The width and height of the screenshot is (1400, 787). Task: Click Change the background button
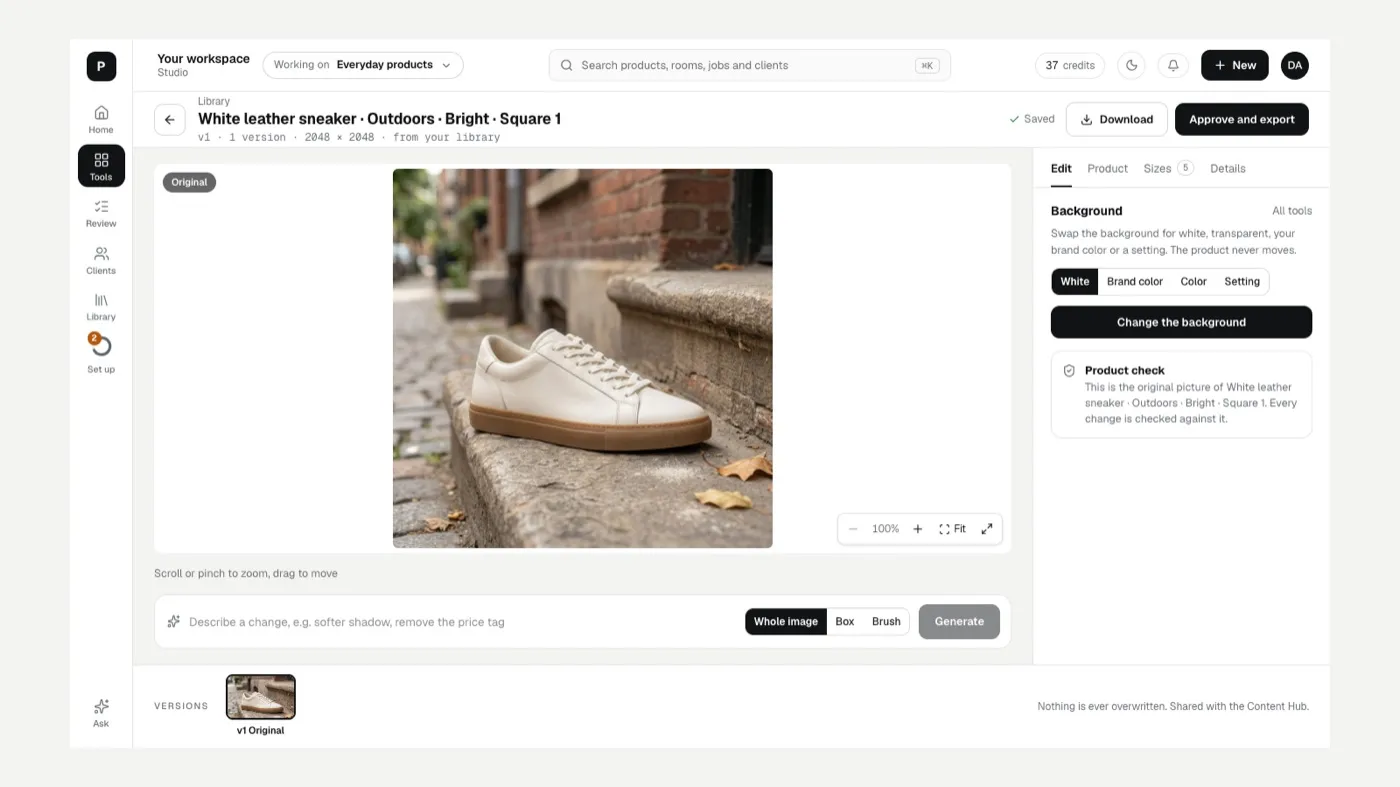(x=1181, y=322)
